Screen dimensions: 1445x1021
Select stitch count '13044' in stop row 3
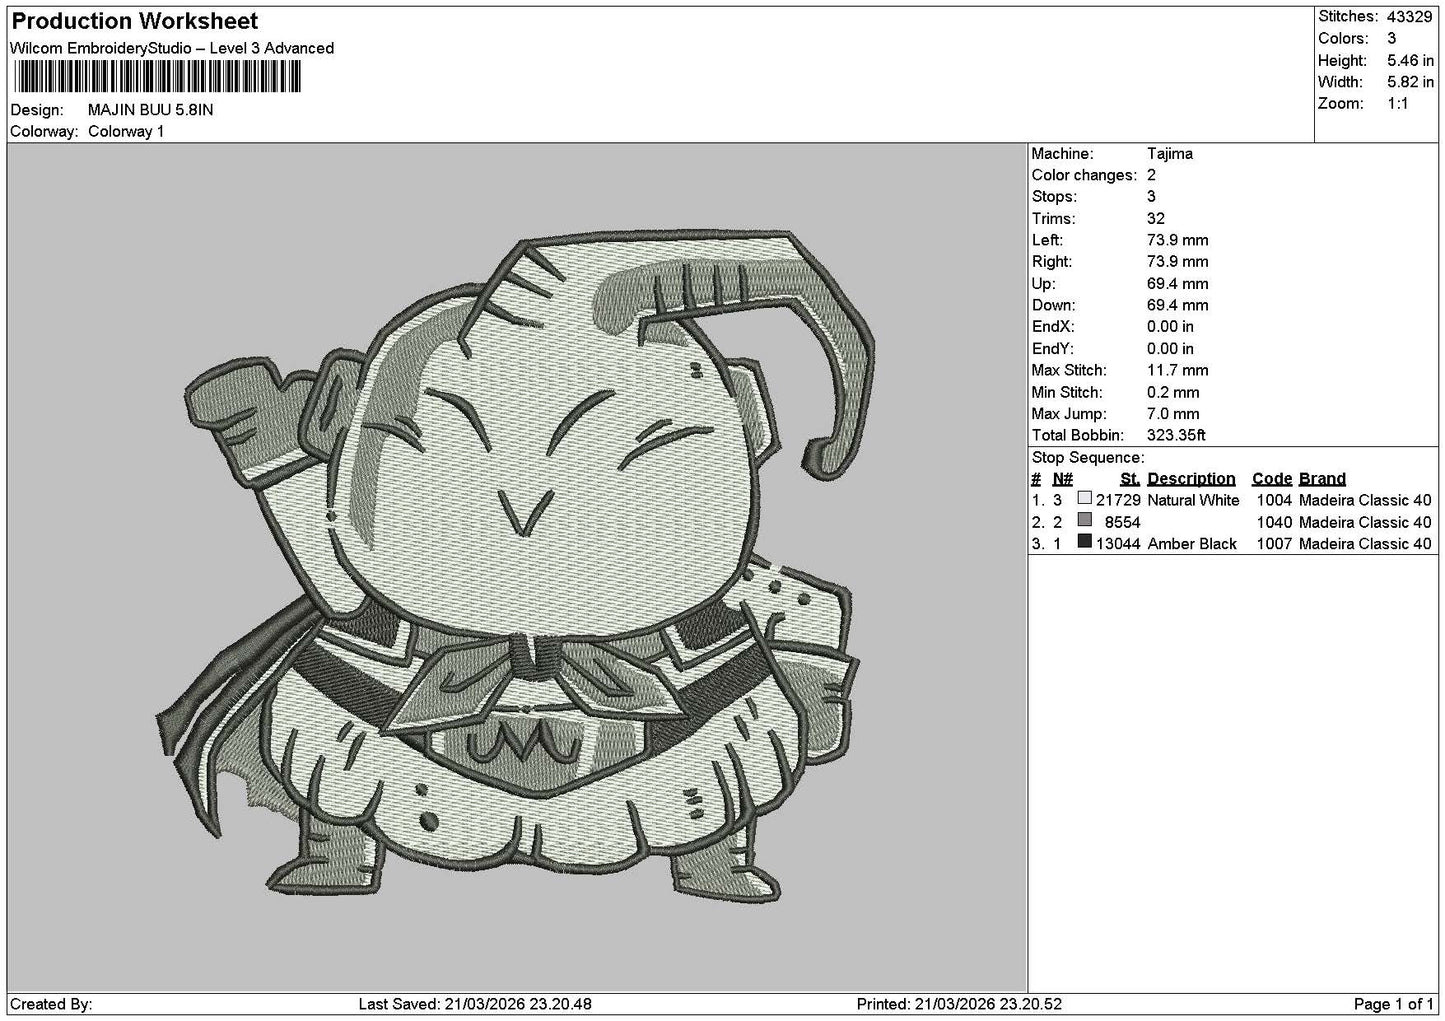1118,545
